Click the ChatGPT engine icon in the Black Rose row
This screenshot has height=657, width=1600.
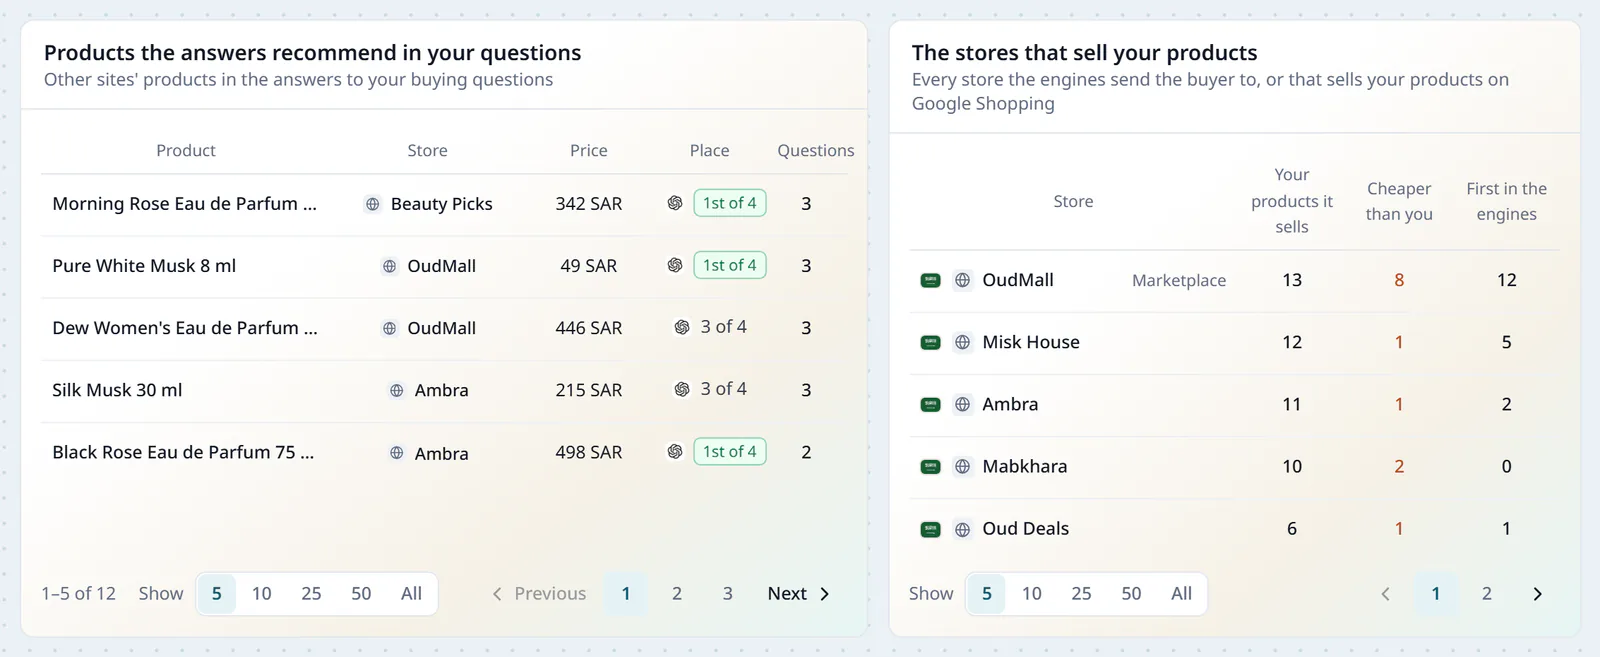pos(675,451)
